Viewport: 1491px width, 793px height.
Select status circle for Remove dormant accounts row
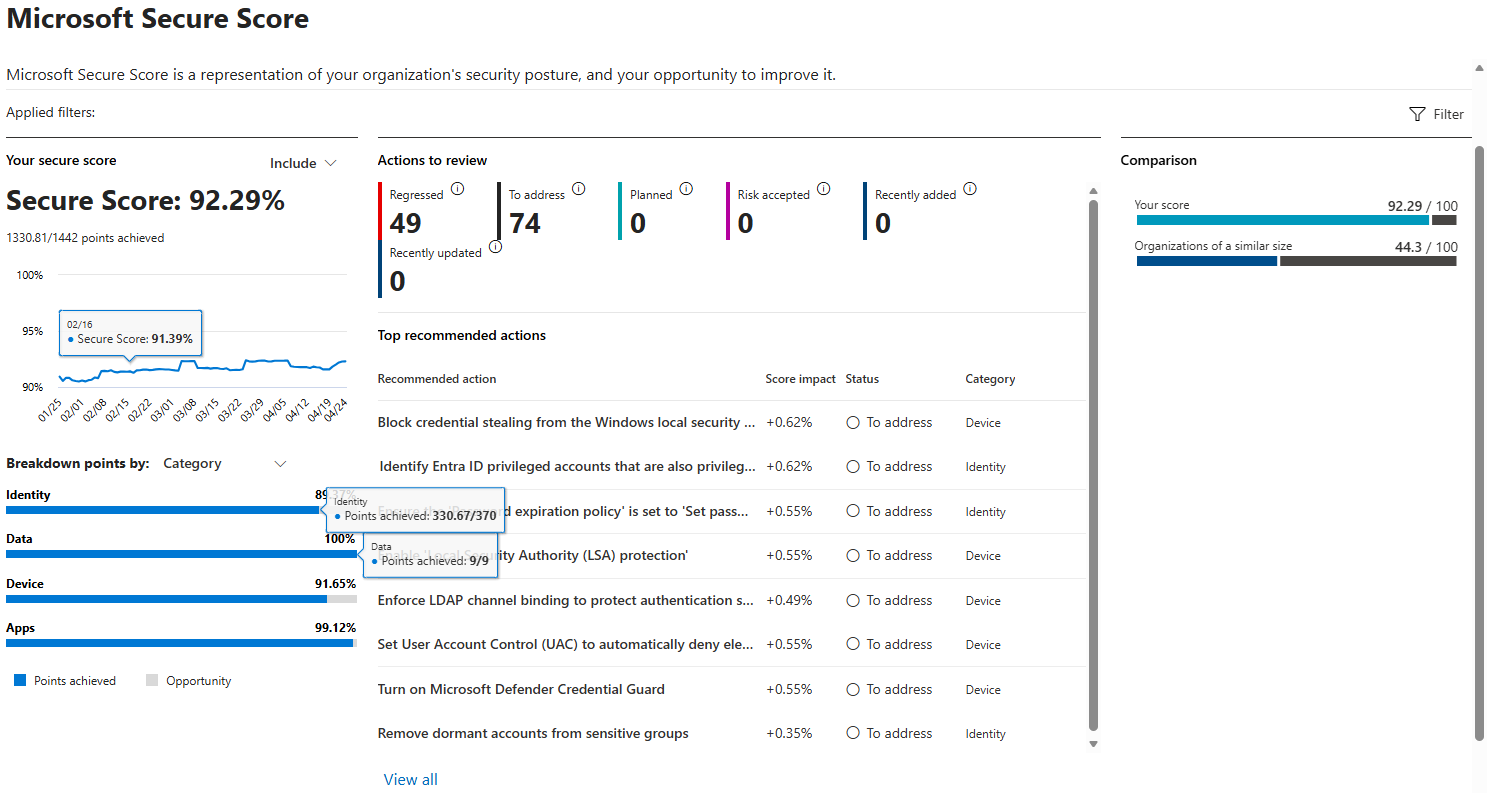pos(853,734)
